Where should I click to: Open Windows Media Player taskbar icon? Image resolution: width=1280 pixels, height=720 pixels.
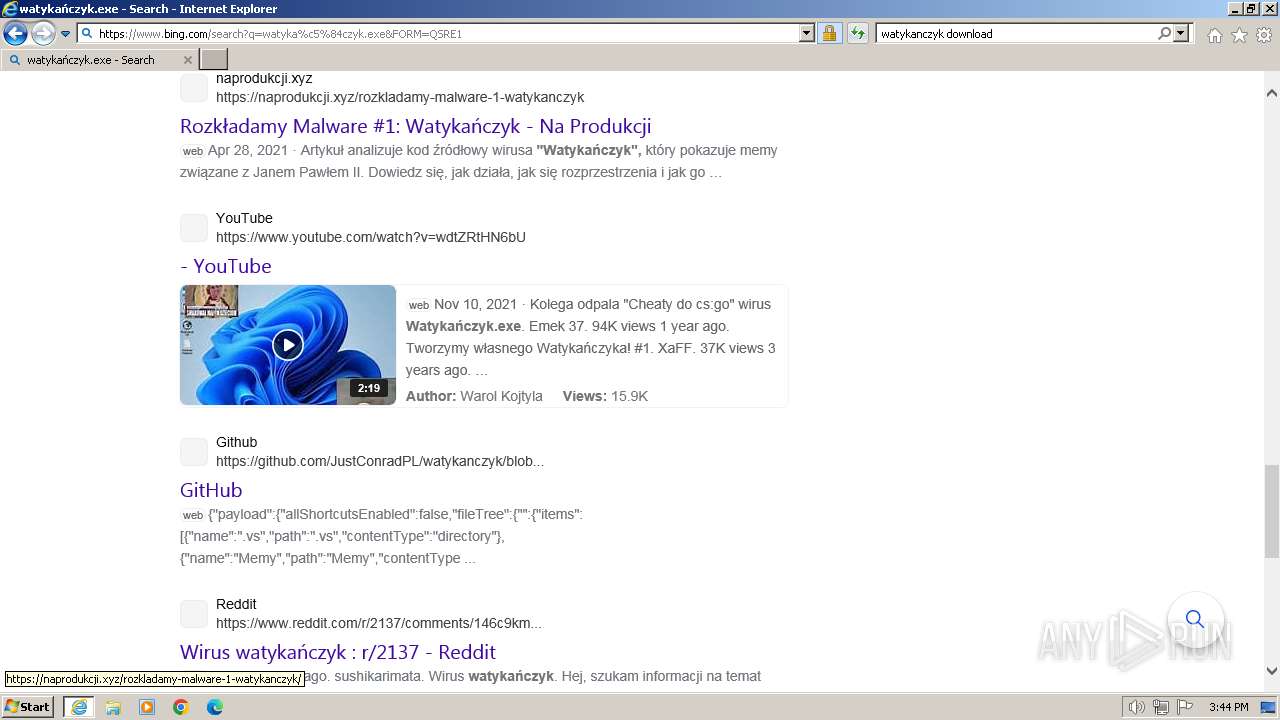tap(147, 707)
